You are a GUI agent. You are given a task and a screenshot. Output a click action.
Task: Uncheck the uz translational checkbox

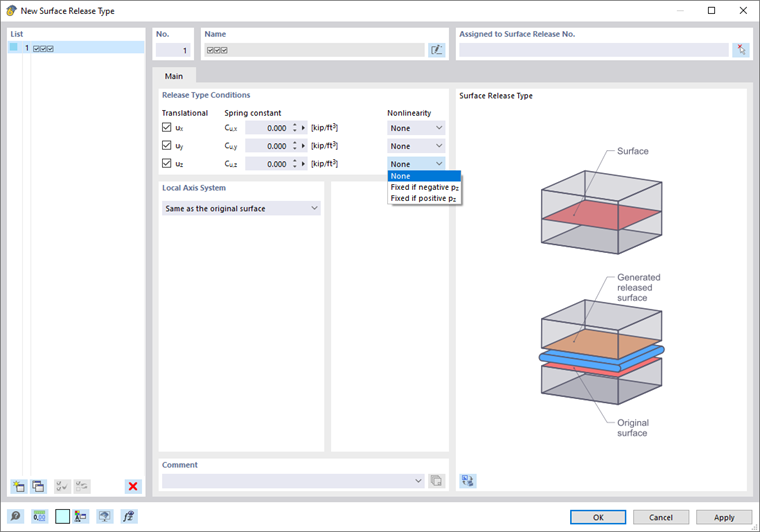pos(167,163)
